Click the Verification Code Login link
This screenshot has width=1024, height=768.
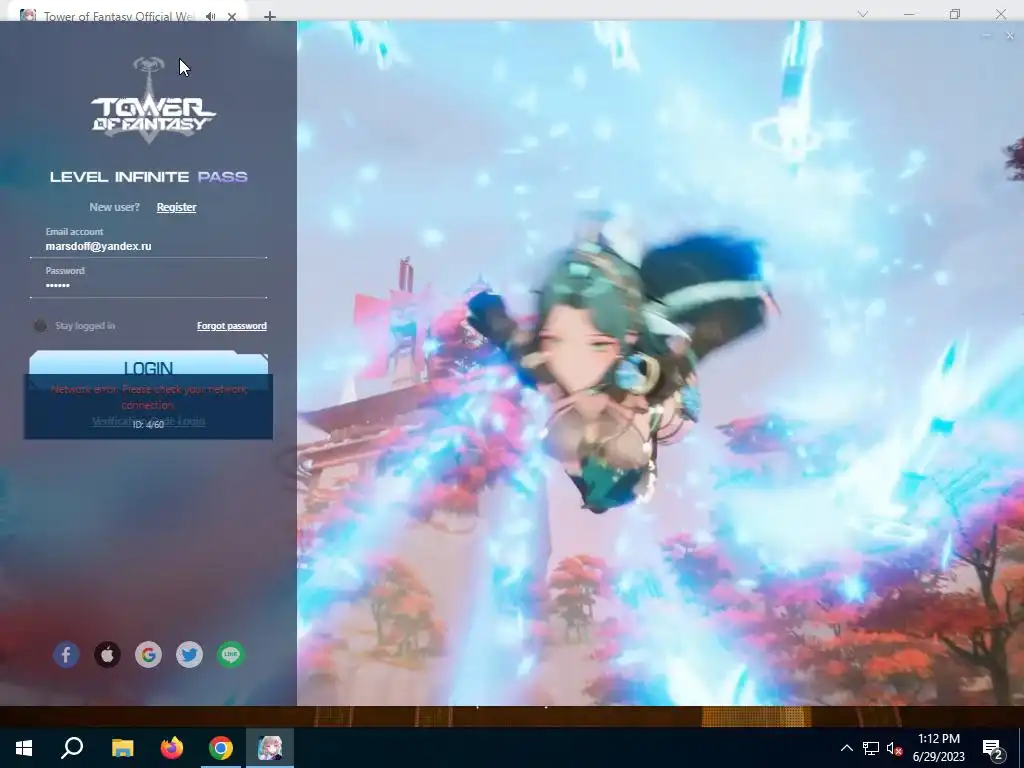148,421
